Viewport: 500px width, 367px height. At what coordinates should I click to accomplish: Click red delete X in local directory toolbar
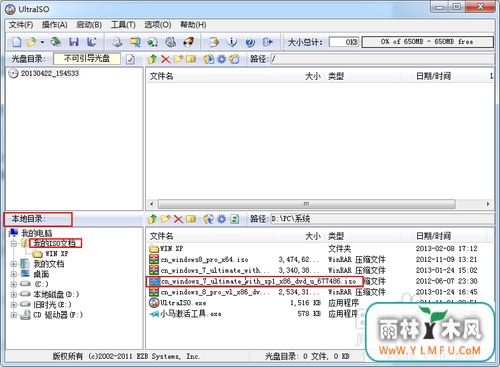(178, 219)
